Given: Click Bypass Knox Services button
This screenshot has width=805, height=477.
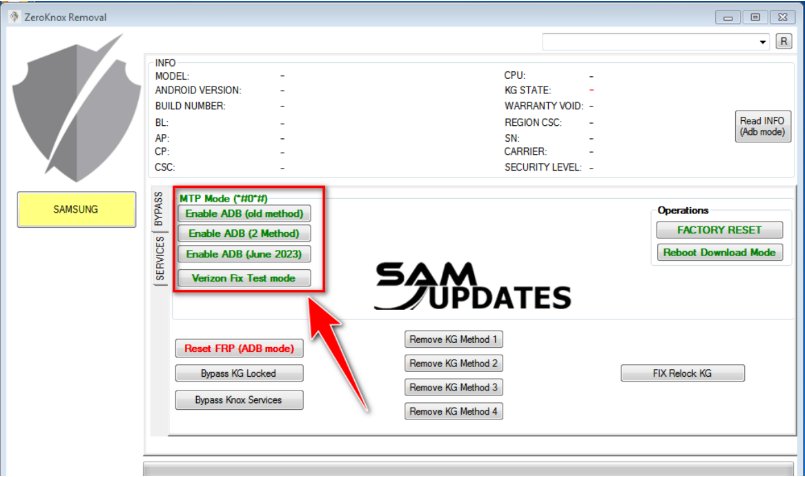Looking at the screenshot, I should pyautogui.click(x=238, y=400).
